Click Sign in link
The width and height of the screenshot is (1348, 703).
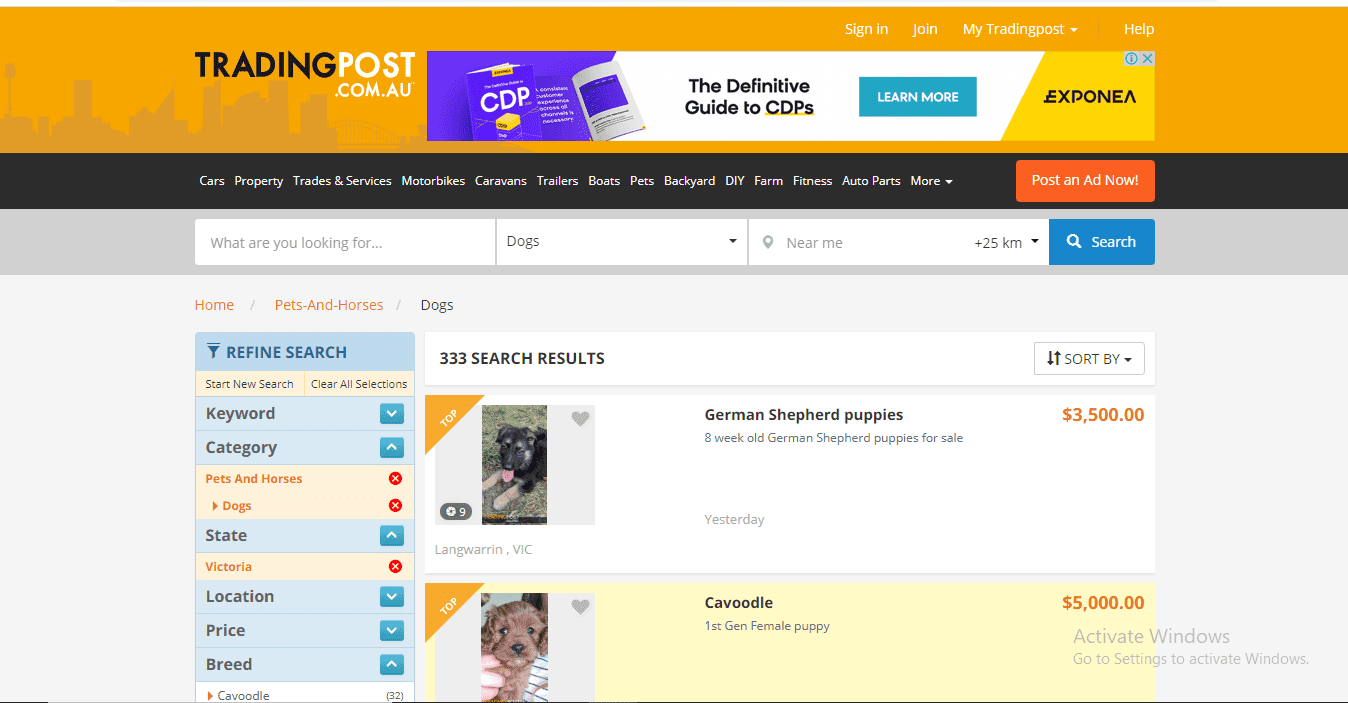pos(866,29)
